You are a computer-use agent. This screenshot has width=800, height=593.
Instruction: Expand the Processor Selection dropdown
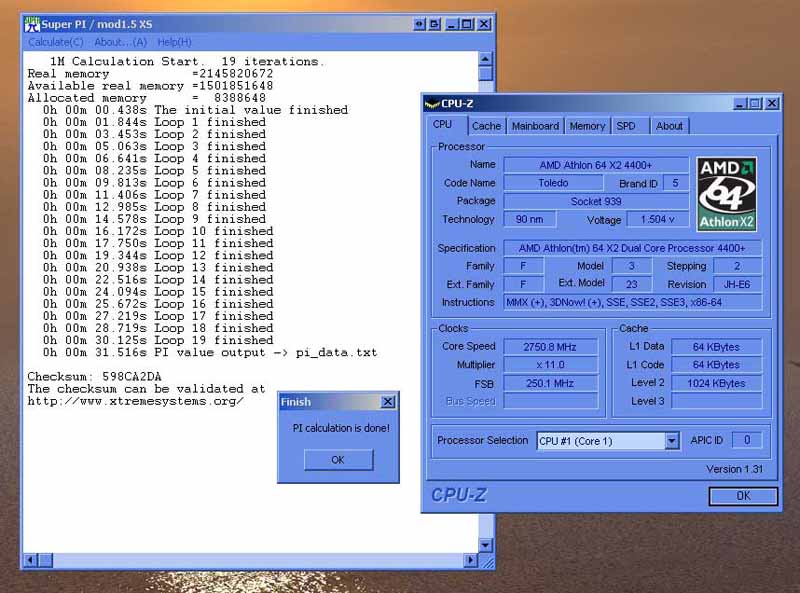click(672, 441)
